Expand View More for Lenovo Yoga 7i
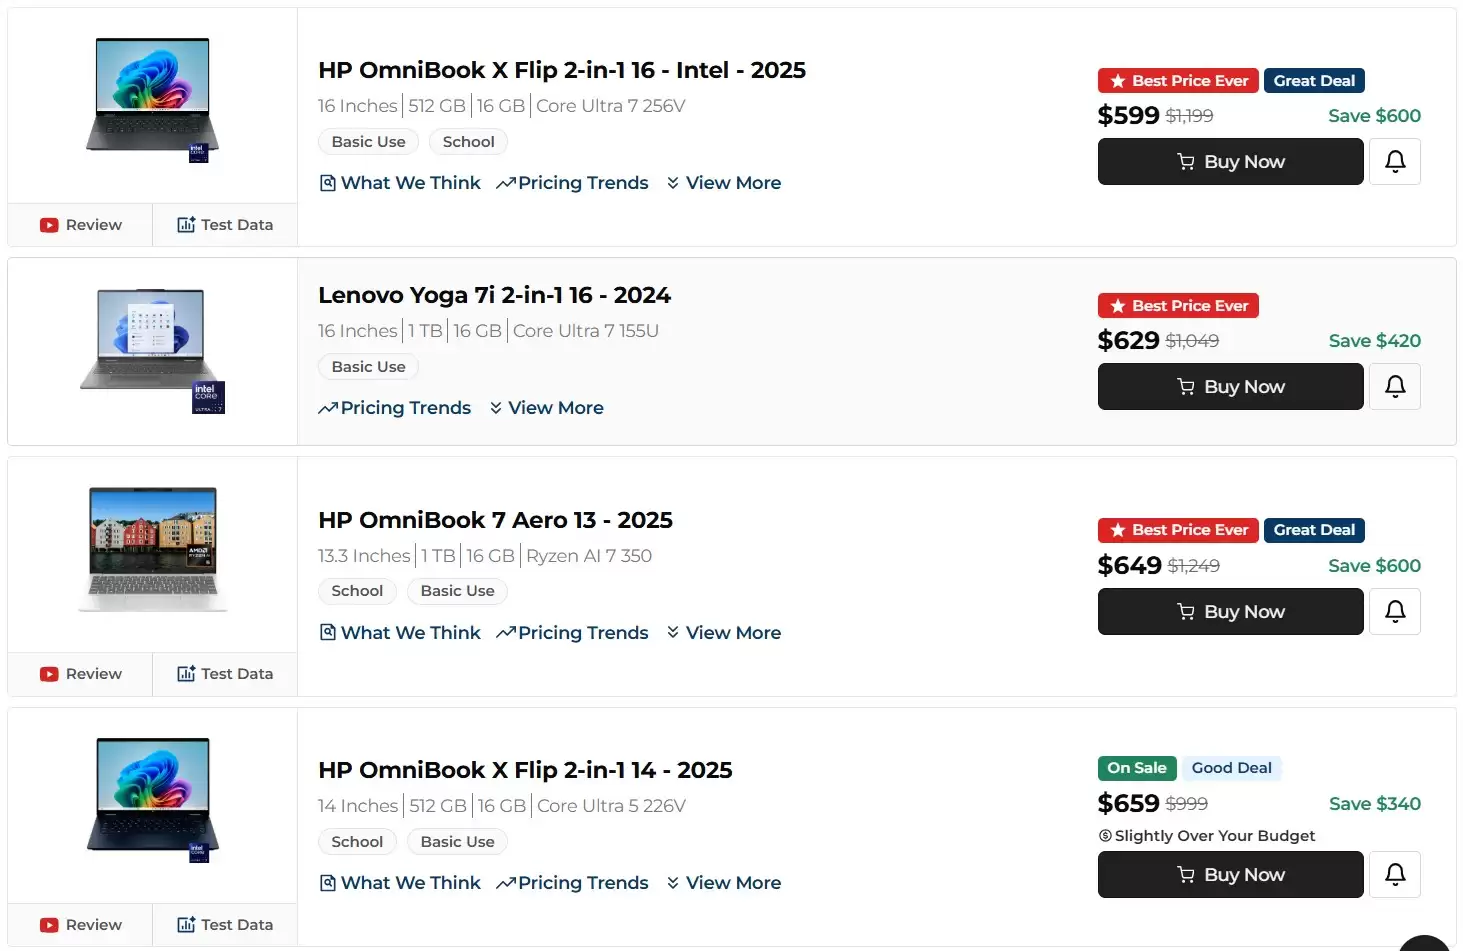Viewport: 1463px width, 951px height. click(x=546, y=408)
